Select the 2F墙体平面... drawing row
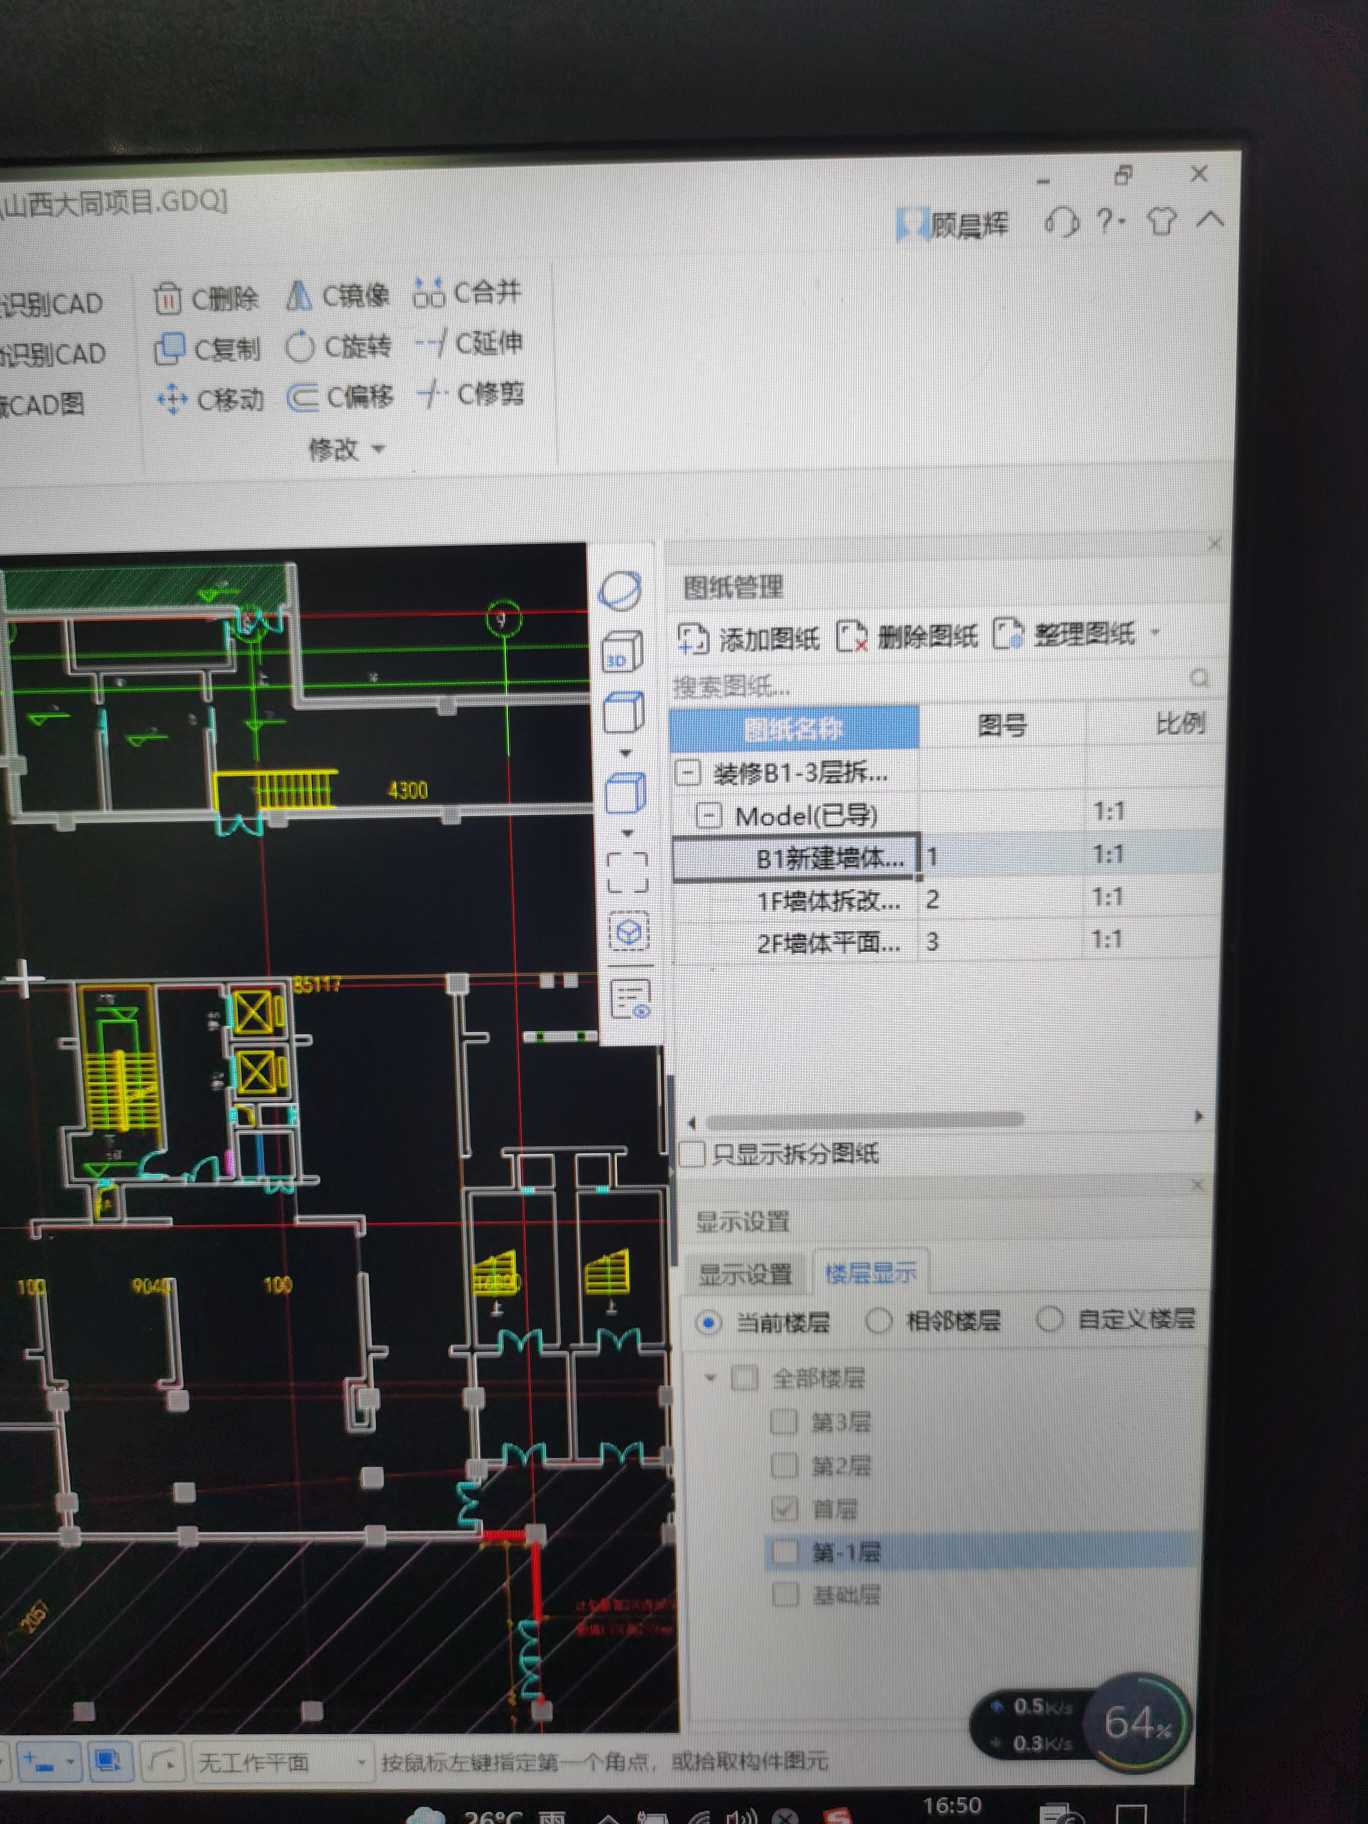1368x1824 pixels. click(945, 942)
